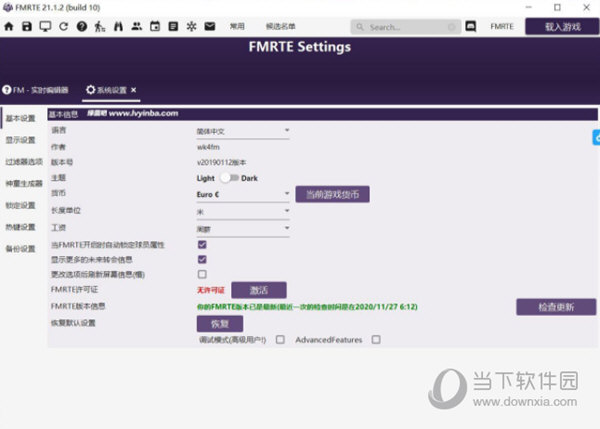The image size is (600, 429).
Task: Go to the Home icon in the toolbar
Action: coord(9,26)
